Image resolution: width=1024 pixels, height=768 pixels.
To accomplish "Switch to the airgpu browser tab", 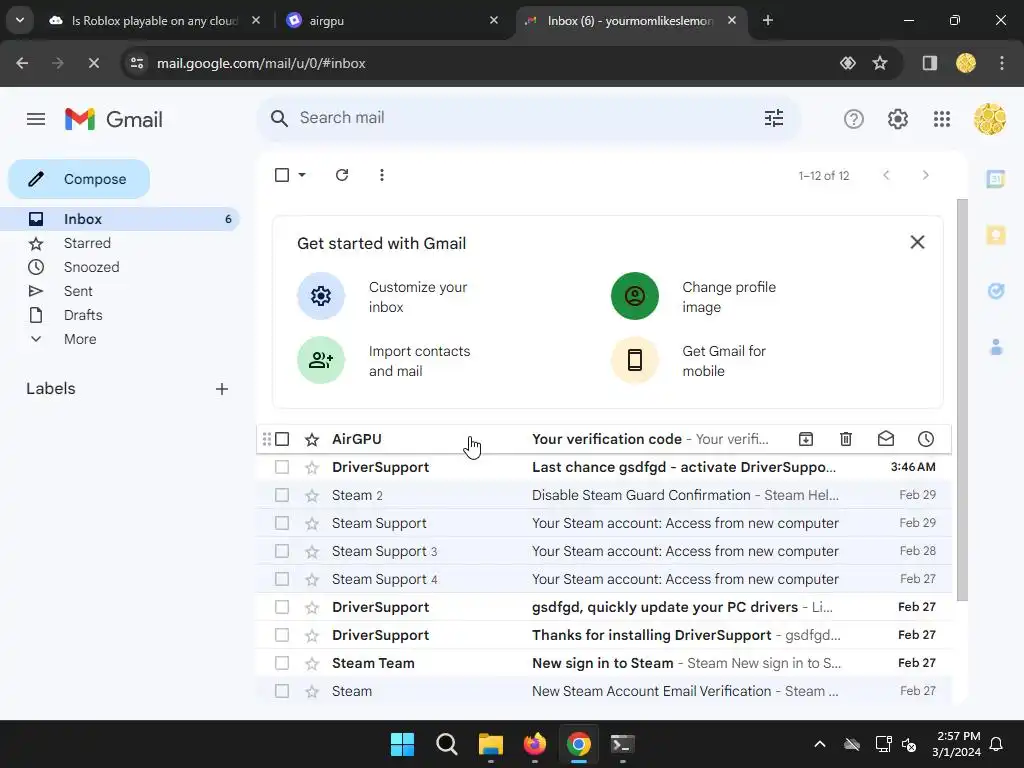I will click(x=392, y=21).
